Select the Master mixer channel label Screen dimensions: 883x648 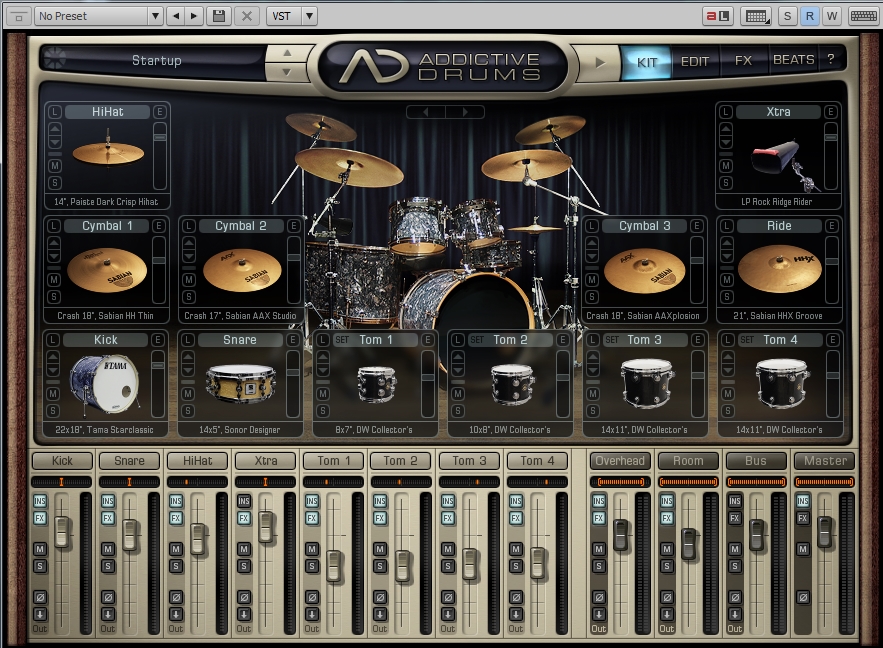pos(825,461)
